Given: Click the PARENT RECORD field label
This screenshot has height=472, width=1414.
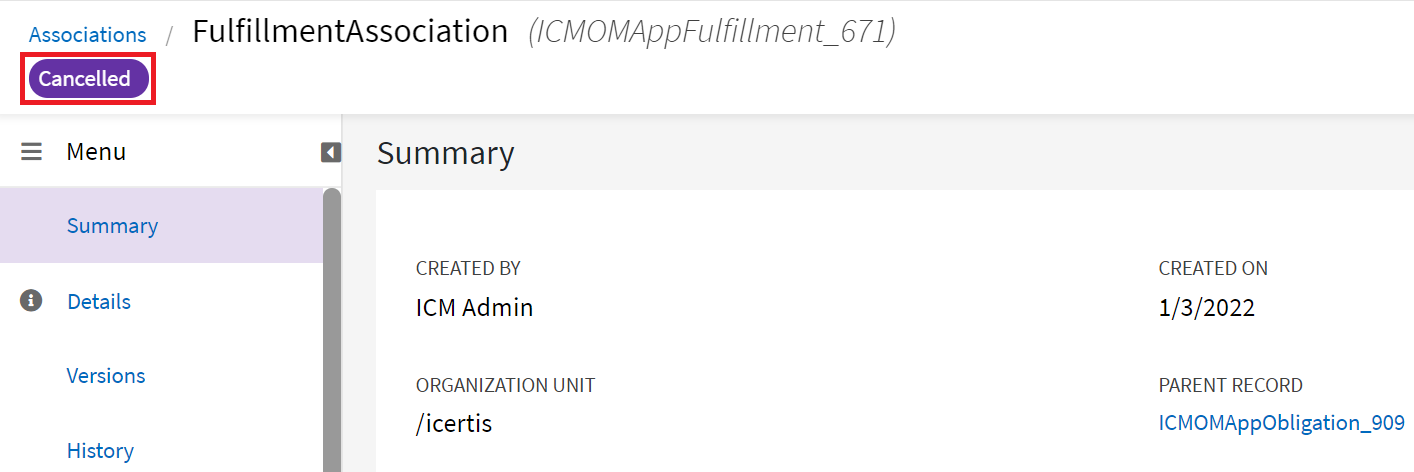Looking at the screenshot, I should point(1230,385).
